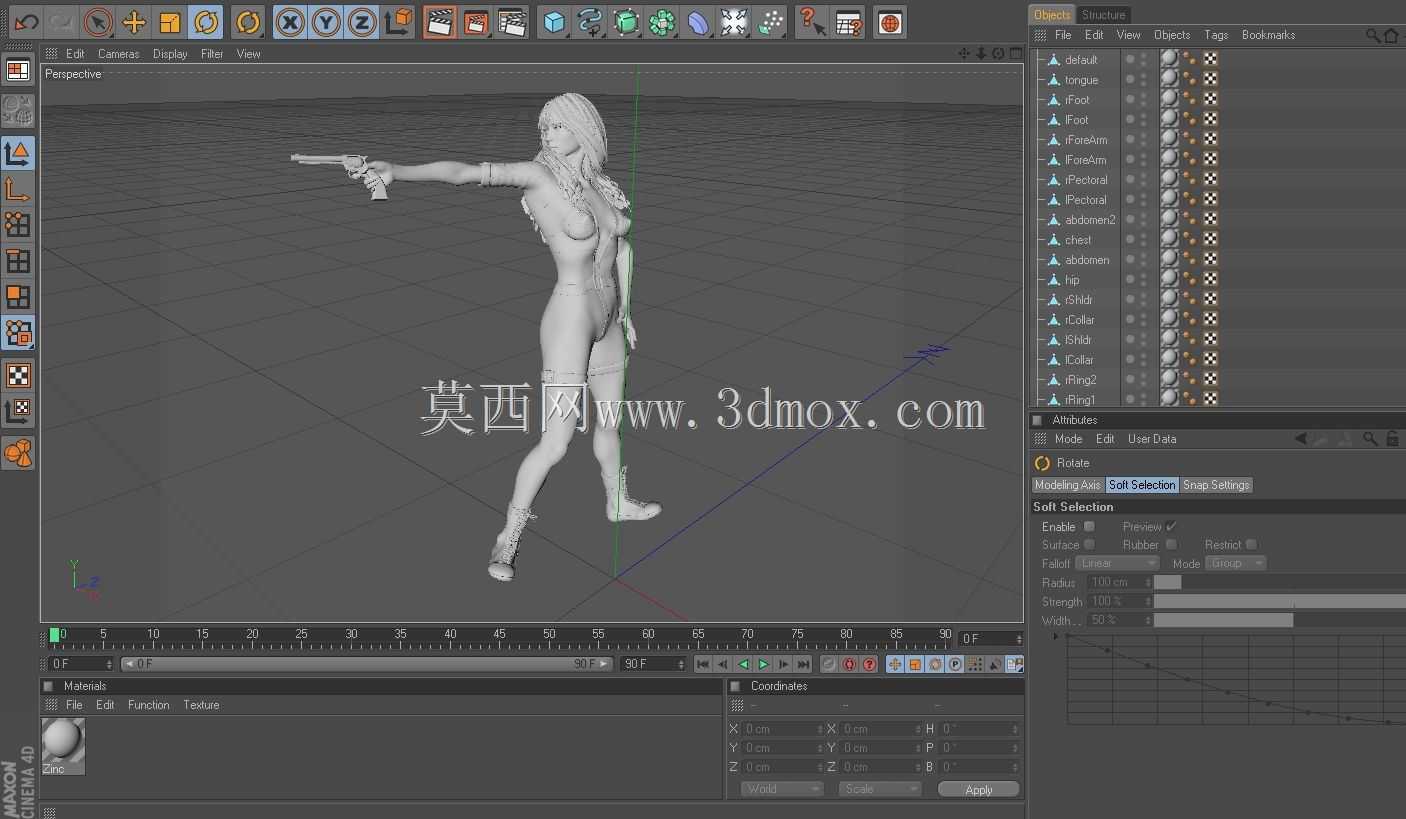
Task: Switch to Model mode in left palette
Action: (18, 153)
